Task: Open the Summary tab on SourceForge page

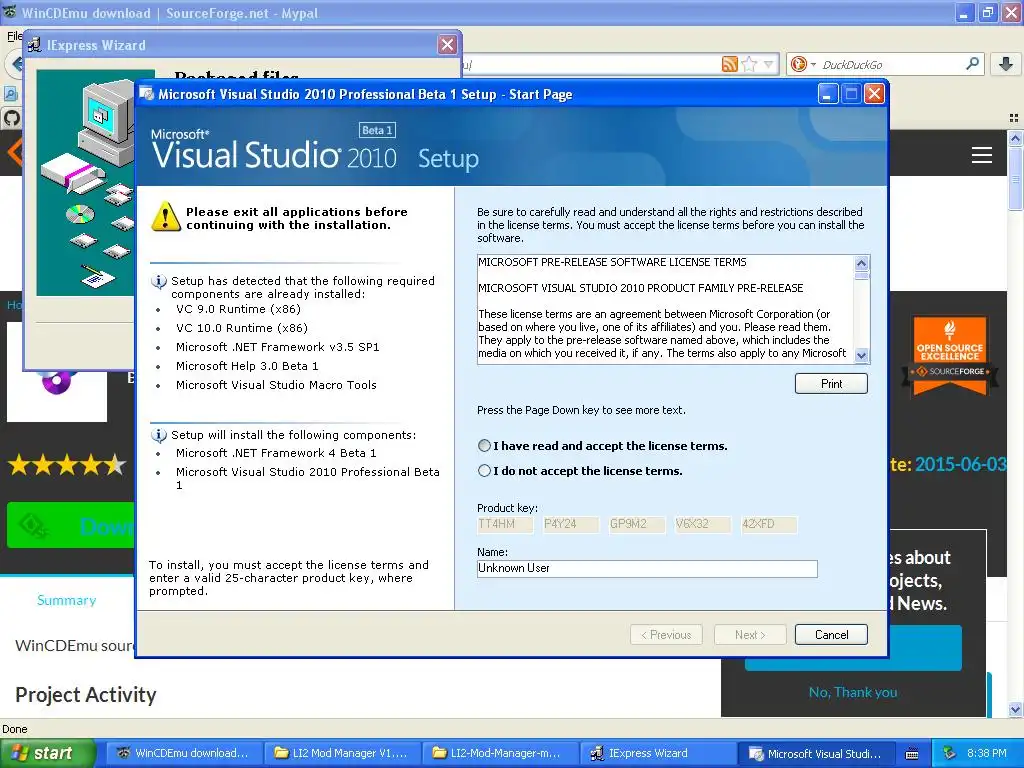Action: (x=67, y=600)
